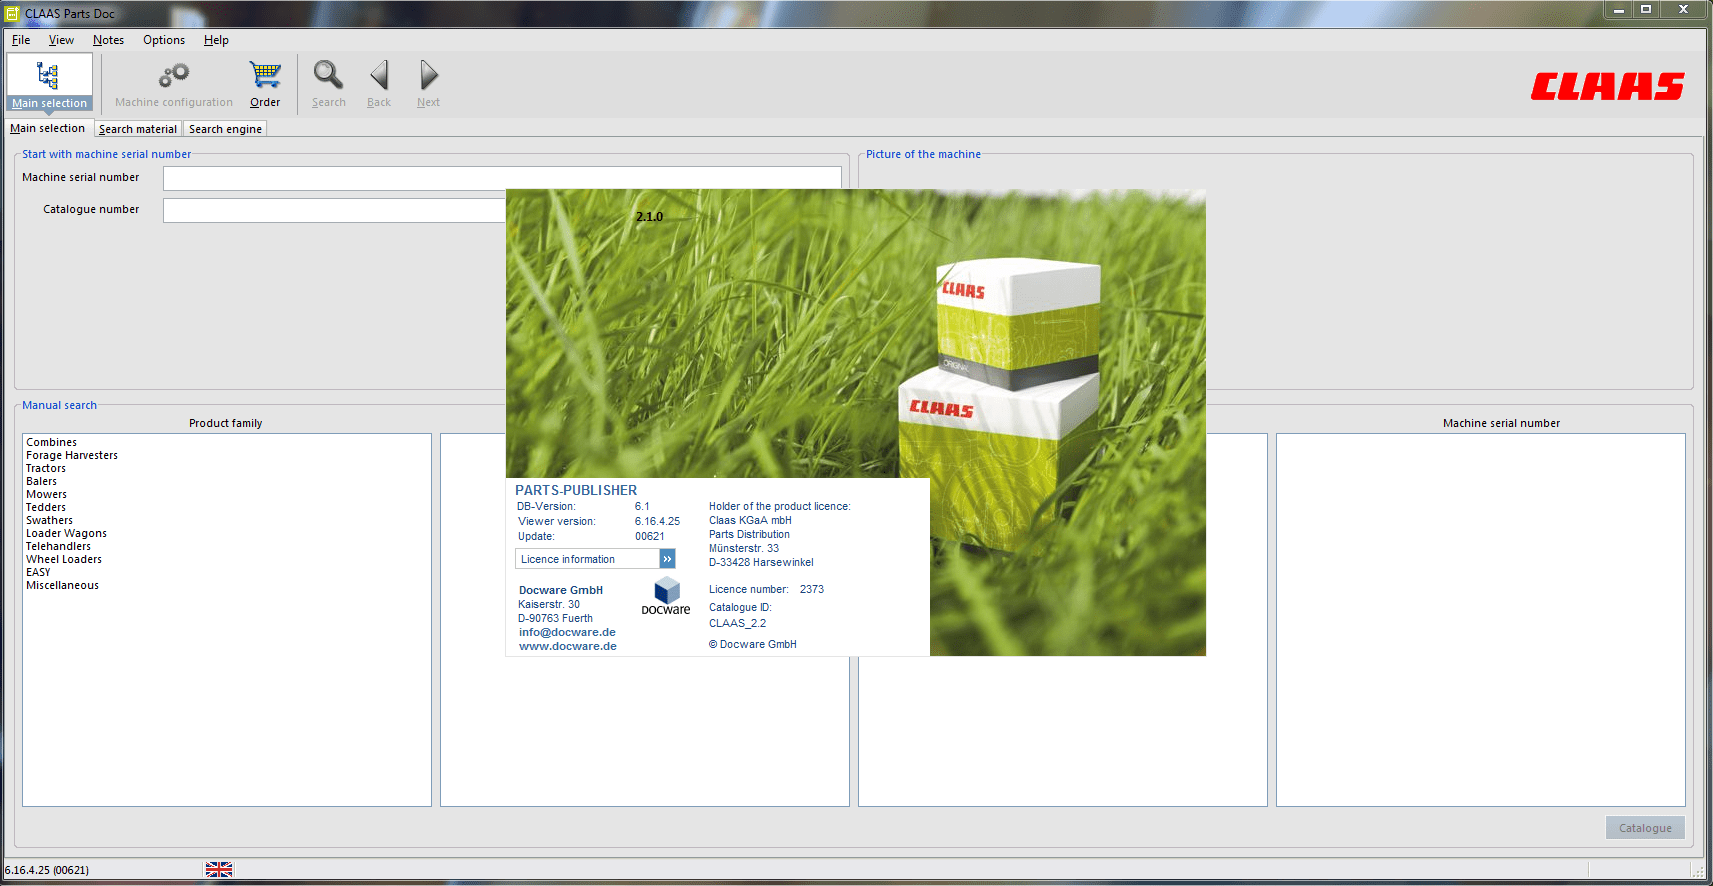Select Forage Harvesters product family
Screen dimensions: 1713x886
click(x=72, y=455)
